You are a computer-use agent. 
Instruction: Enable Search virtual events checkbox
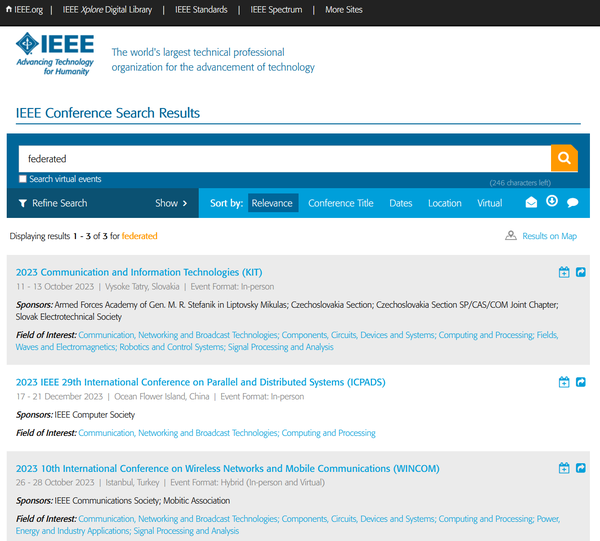(23, 179)
